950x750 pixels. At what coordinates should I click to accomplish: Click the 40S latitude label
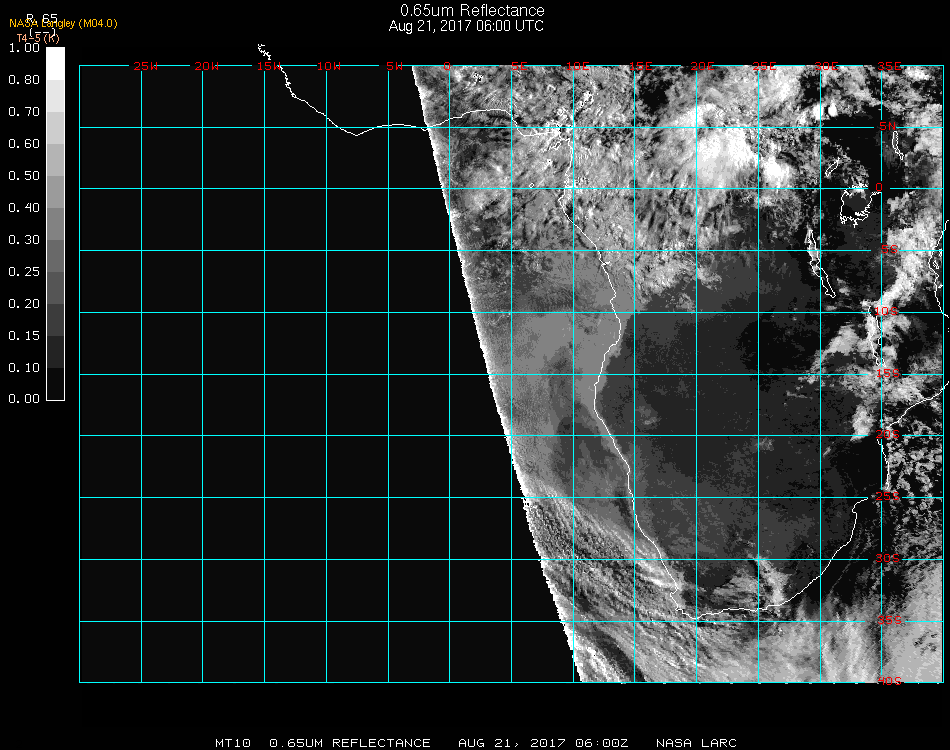pyautogui.click(x=889, y=681)
